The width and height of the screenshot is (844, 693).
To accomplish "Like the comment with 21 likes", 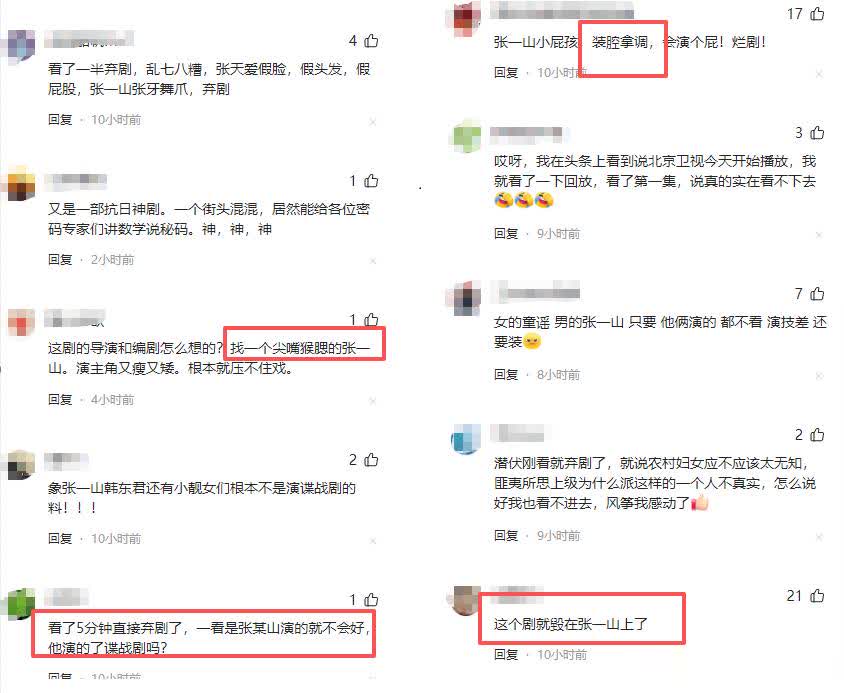I will click(x=817, y=596).
